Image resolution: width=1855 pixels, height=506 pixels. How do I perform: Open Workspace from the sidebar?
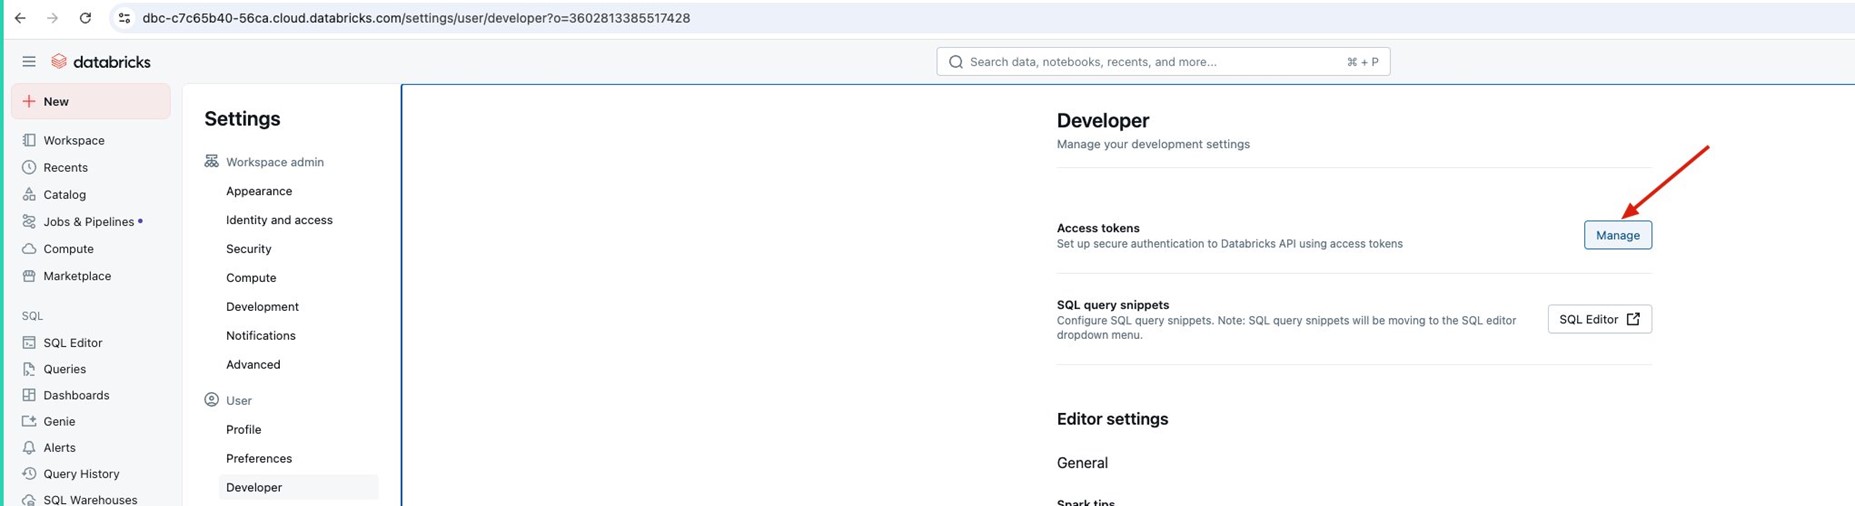(x=73, y=141)
